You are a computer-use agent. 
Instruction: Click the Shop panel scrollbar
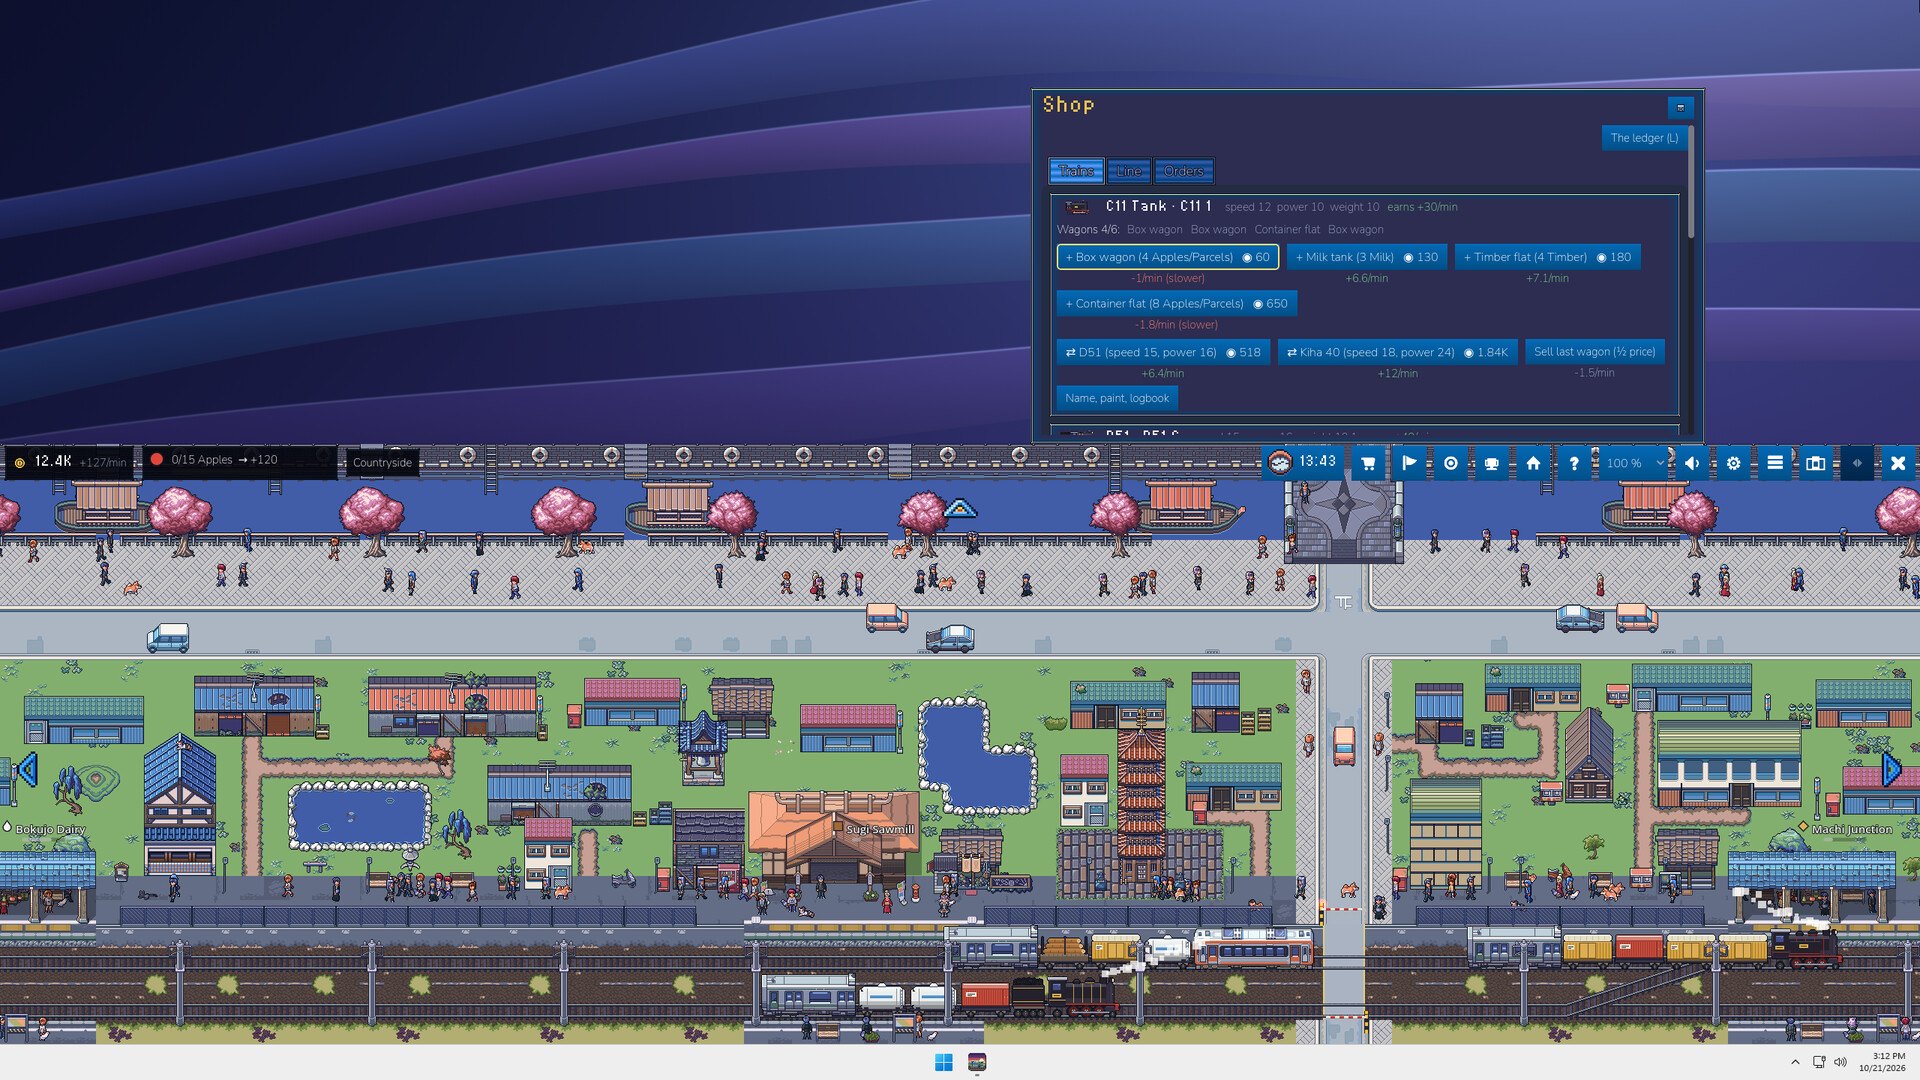click(1691, 180)
